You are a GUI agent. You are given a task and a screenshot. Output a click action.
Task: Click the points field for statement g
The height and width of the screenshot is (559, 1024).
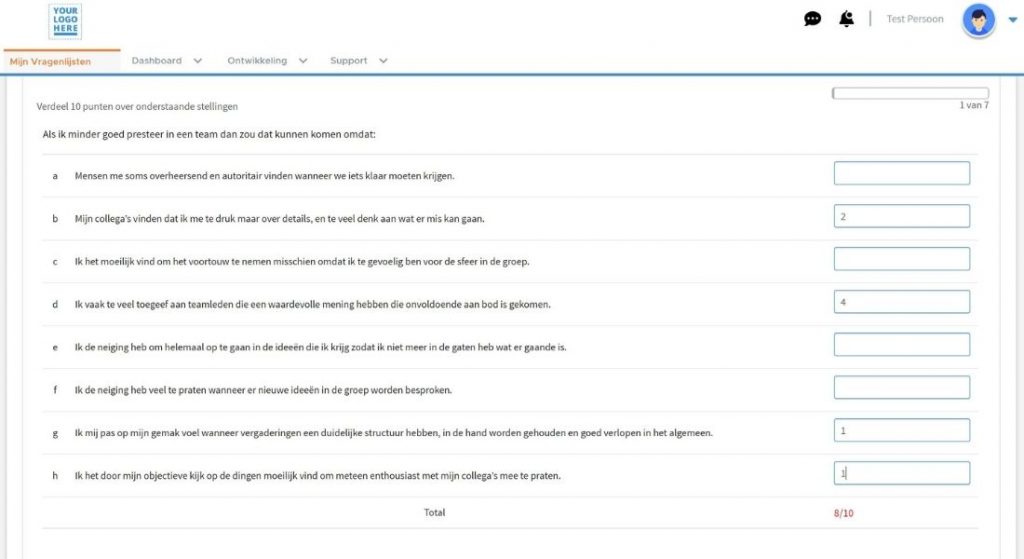pyautogui.click(x=901, y=430)
